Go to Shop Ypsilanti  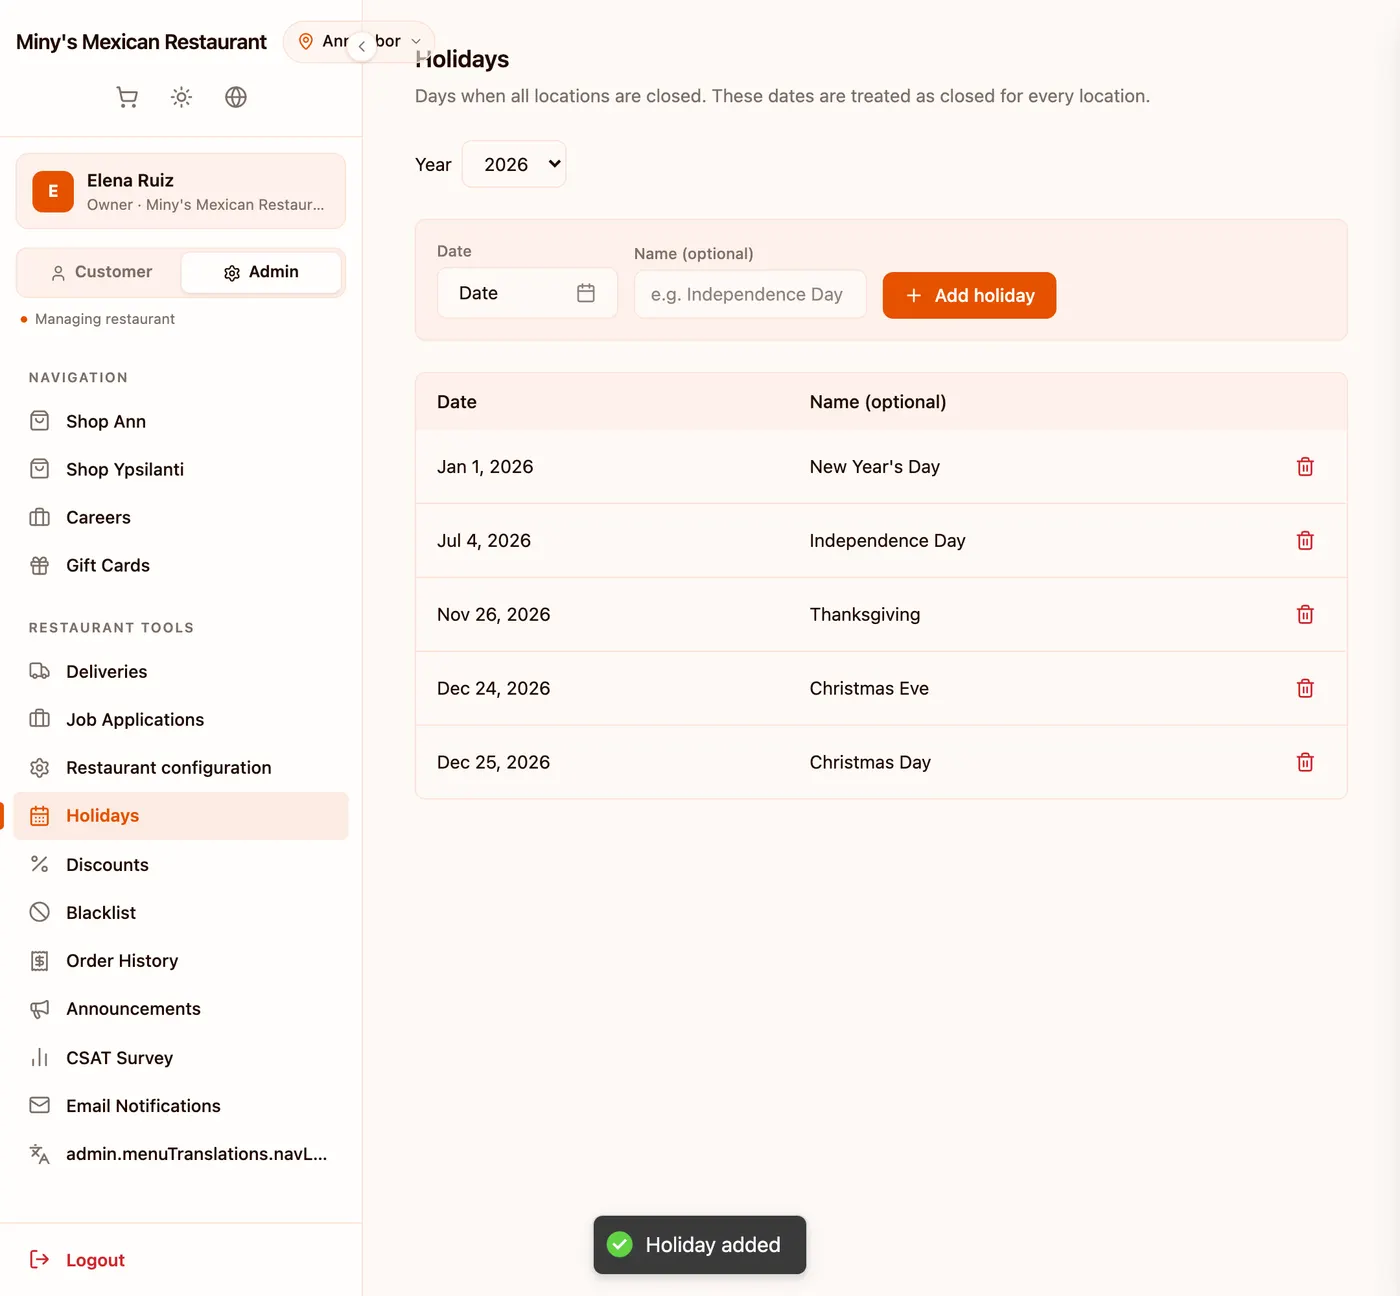click(x=181, y=470)
